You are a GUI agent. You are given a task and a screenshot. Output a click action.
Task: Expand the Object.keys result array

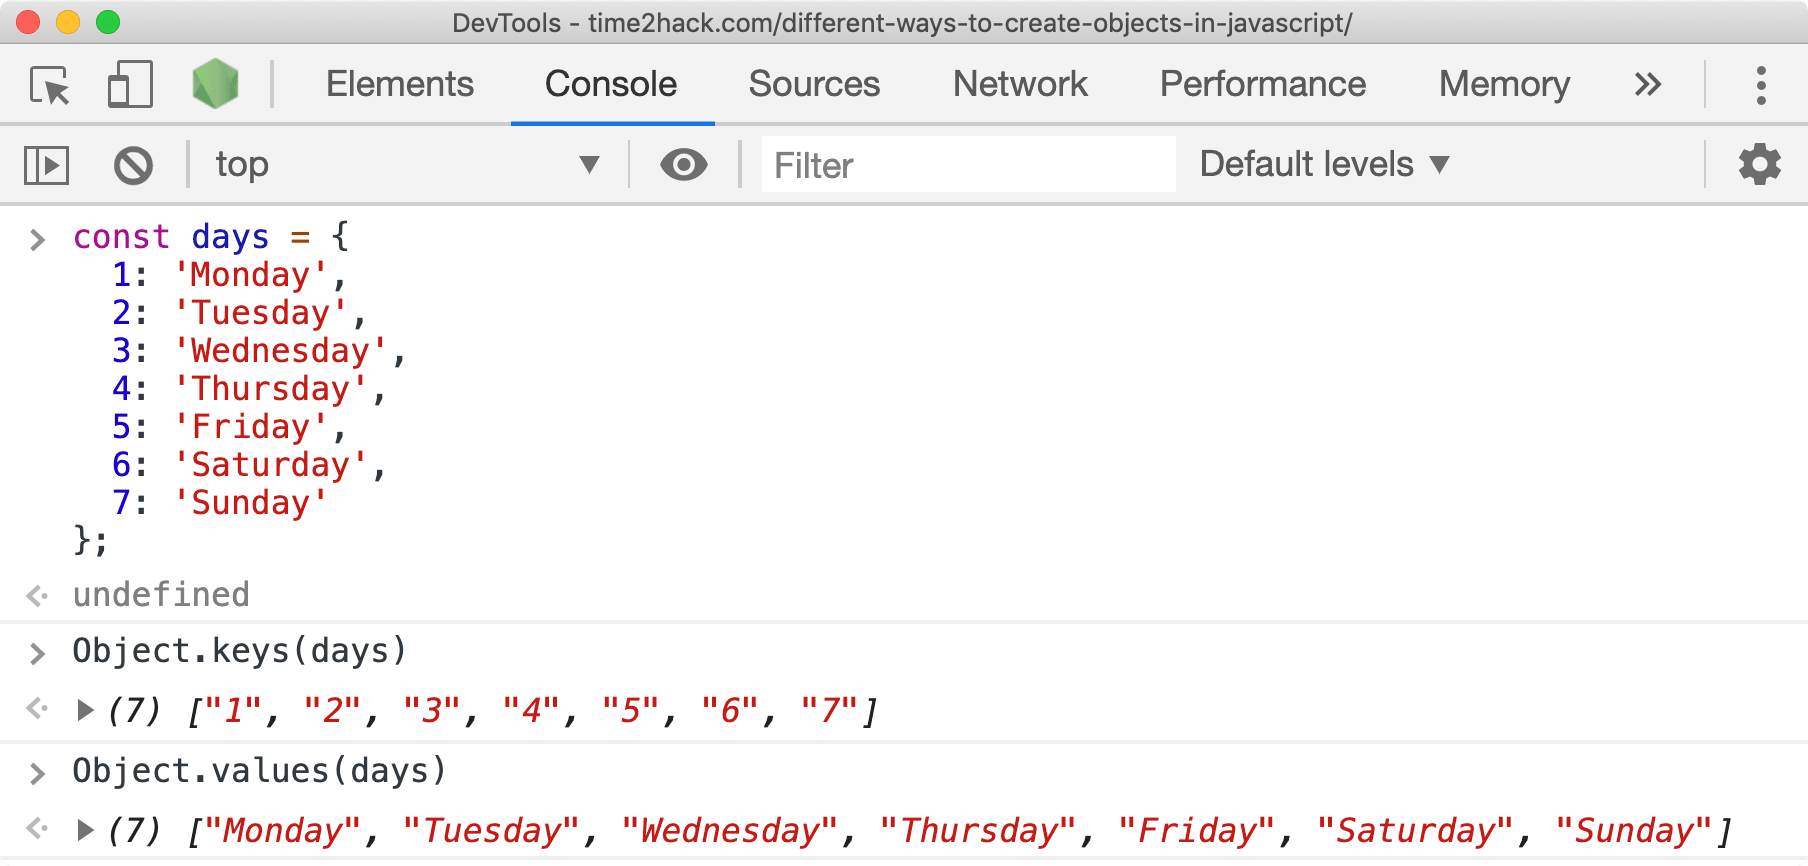[x=85, y=710]
